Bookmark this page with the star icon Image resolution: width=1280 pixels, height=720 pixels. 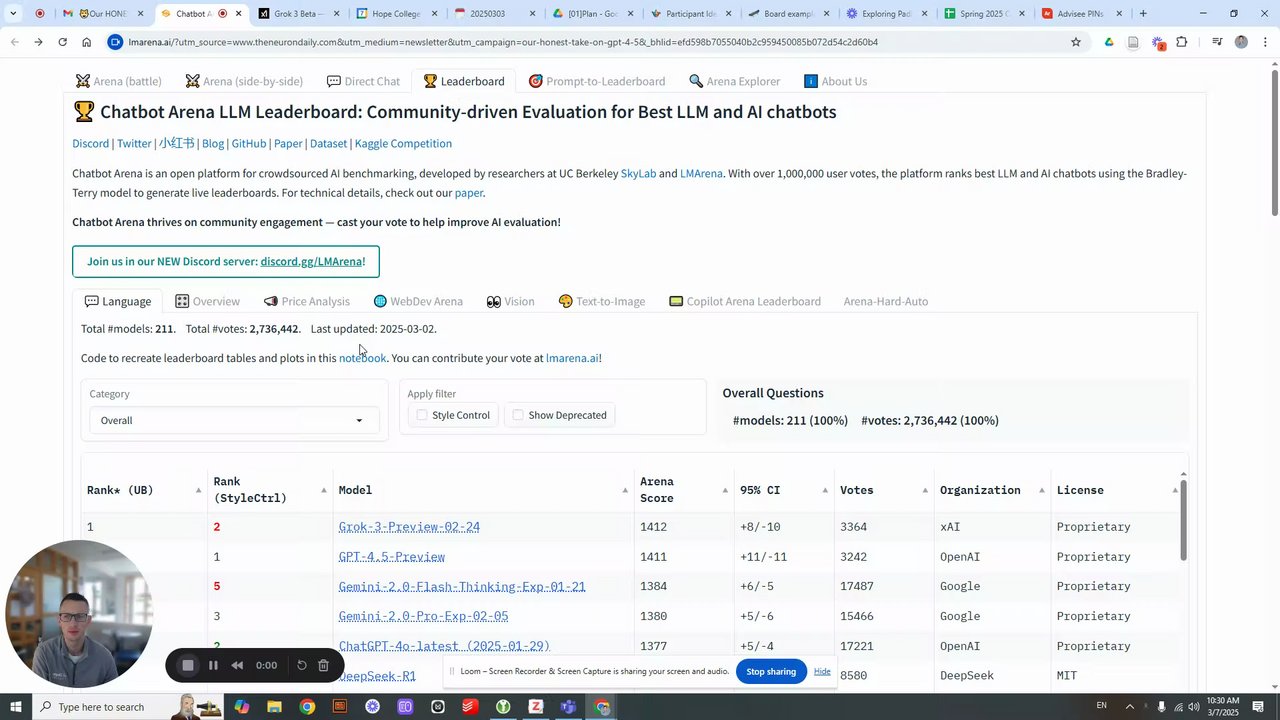[1076, 42]
